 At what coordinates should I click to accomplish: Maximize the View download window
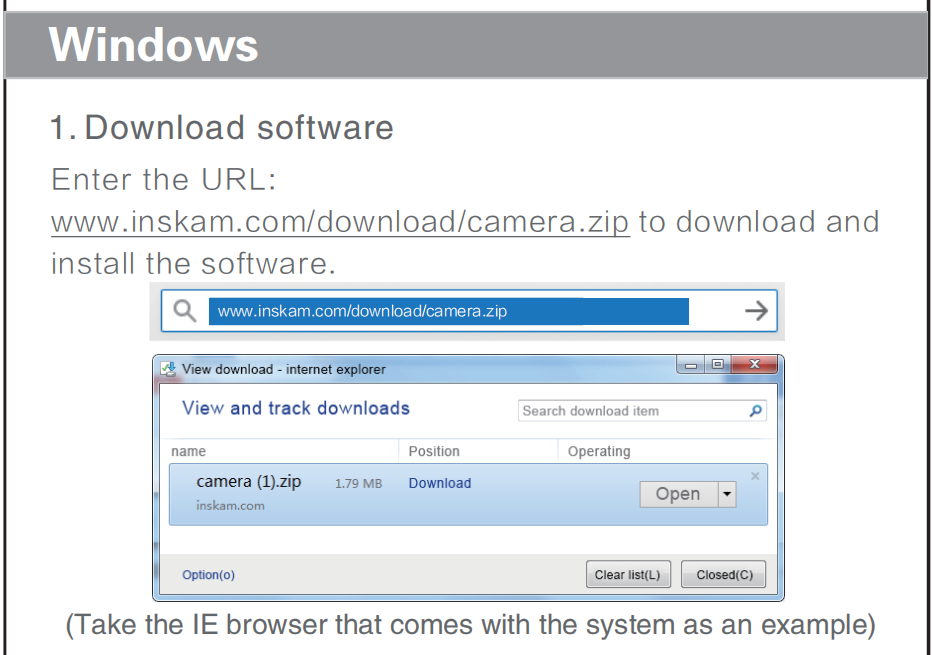(x=718, y=364)
